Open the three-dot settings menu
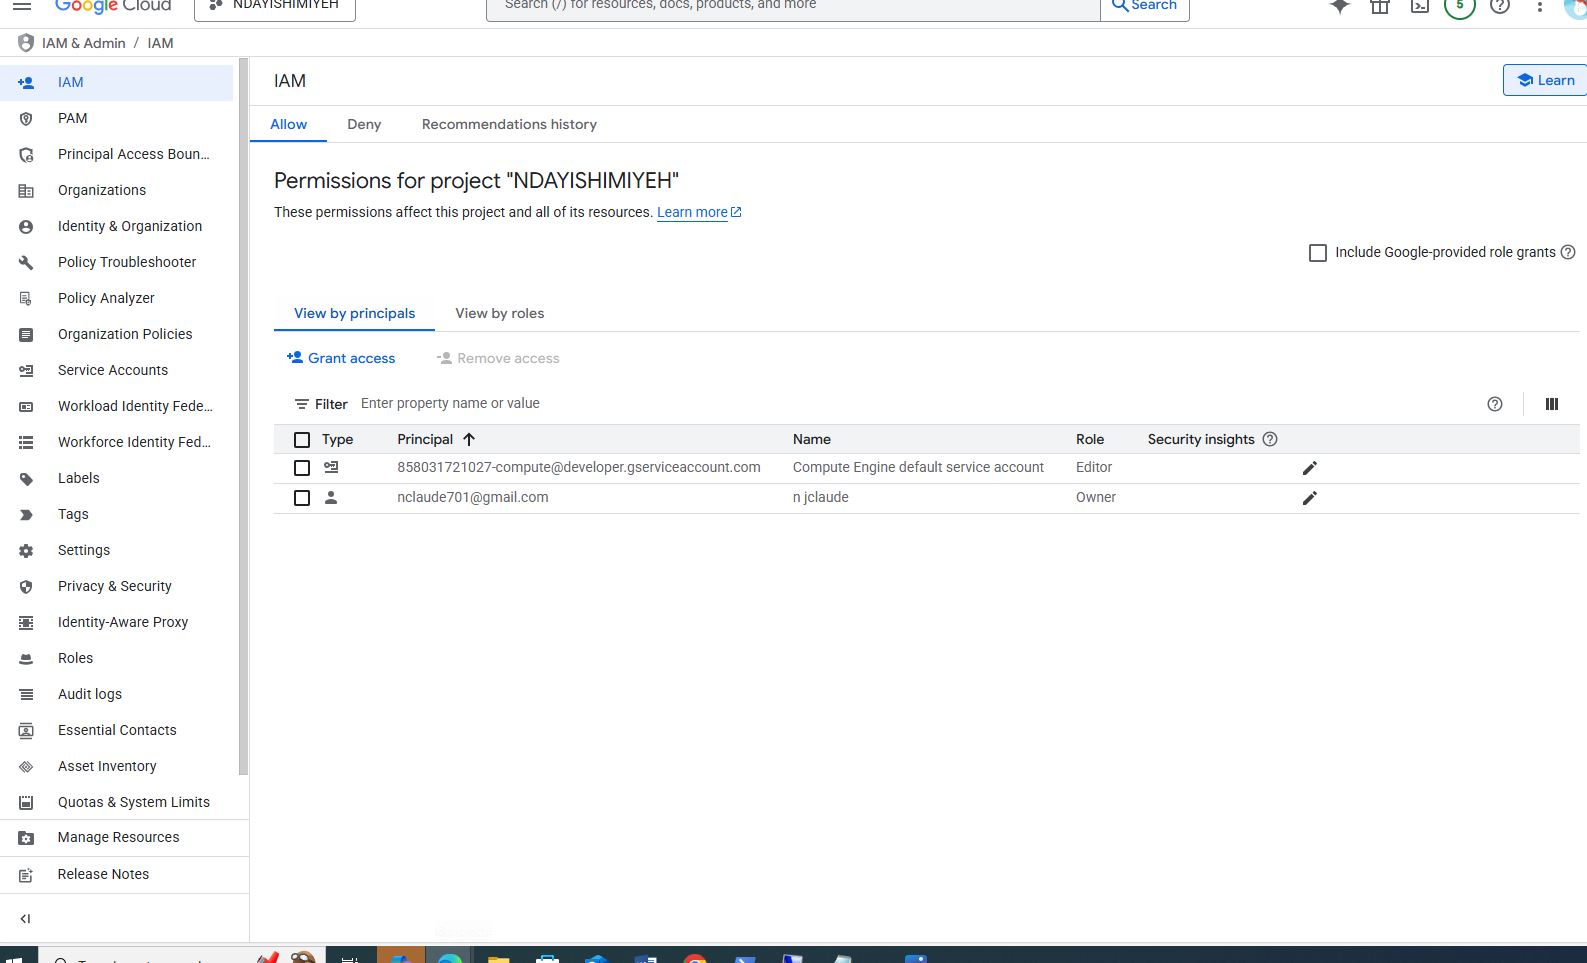This screenshot has width=1587, height=963. (1540, 6)
